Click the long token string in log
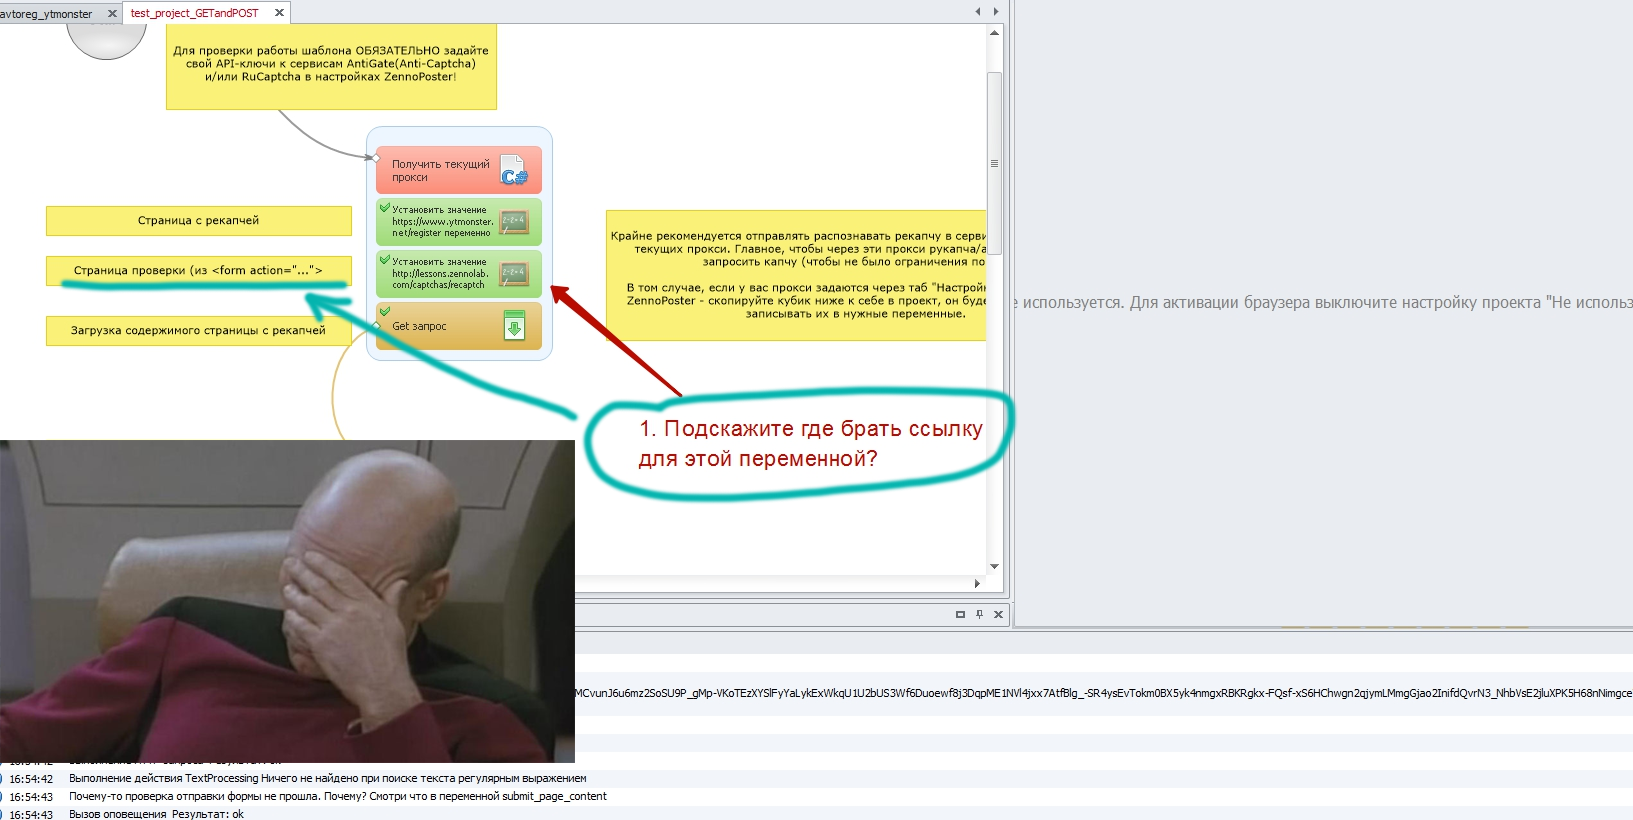 [x=1103, y=693]
